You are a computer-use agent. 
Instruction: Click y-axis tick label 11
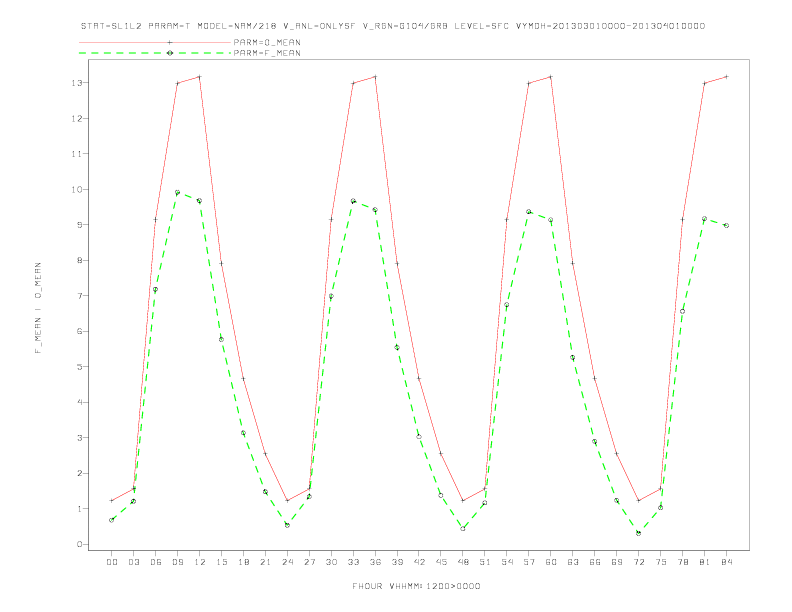tap(77, 154)
